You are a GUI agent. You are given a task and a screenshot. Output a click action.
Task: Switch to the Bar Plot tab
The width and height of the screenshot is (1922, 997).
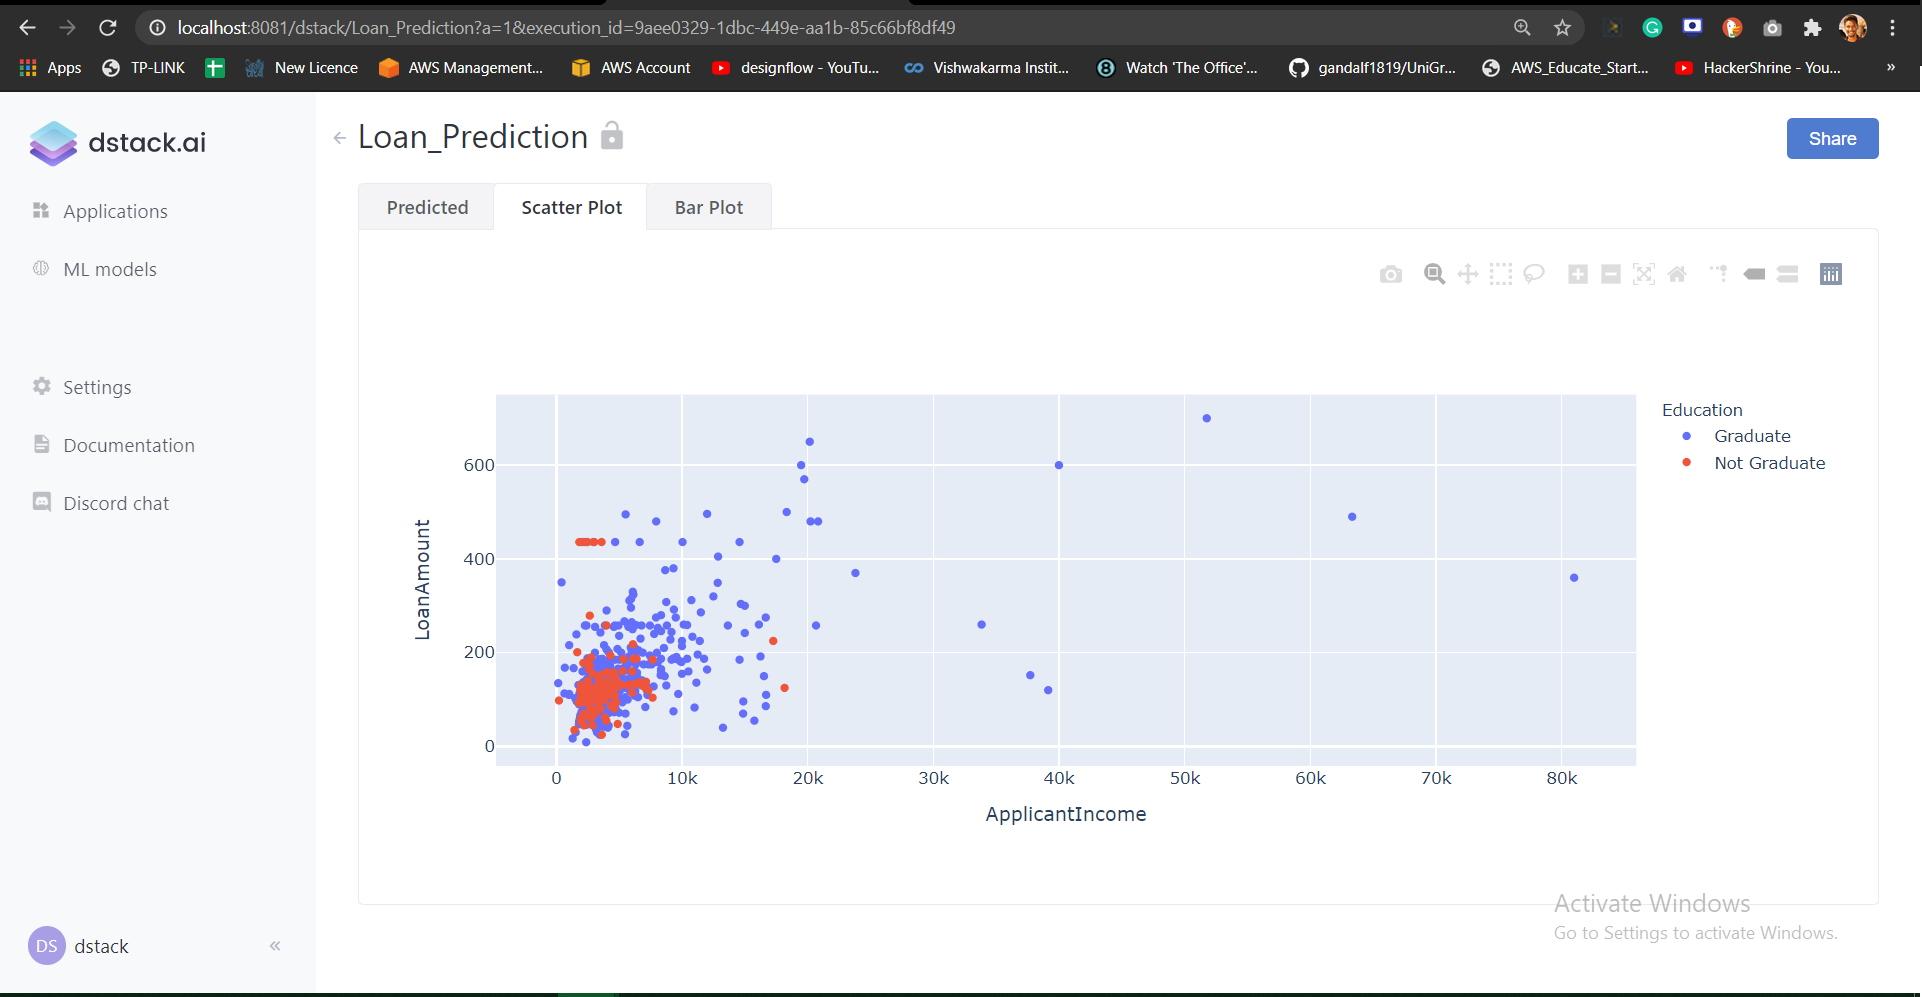pos(709,207)
